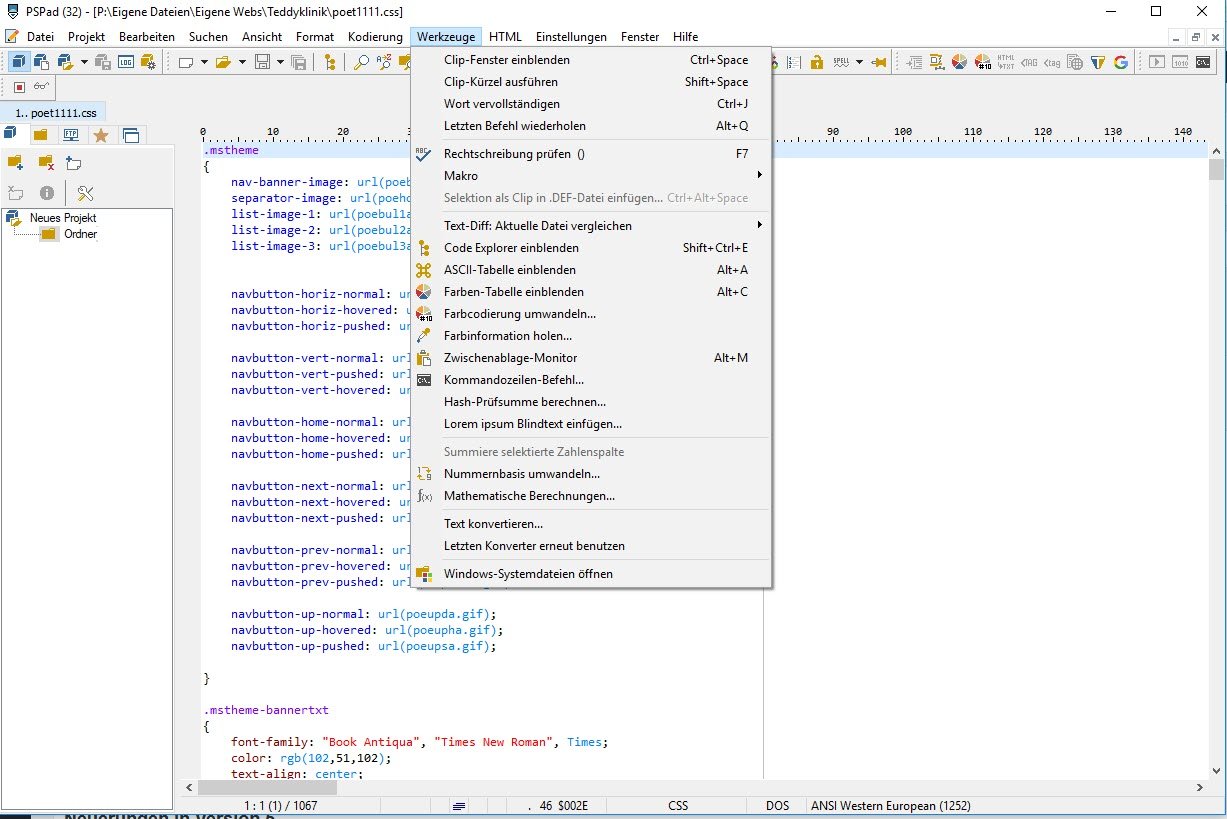Select ASCII-Tabelle einblenden menu entry
Image resolution: width=1227 pixels, height=819 pixels.
509,270
